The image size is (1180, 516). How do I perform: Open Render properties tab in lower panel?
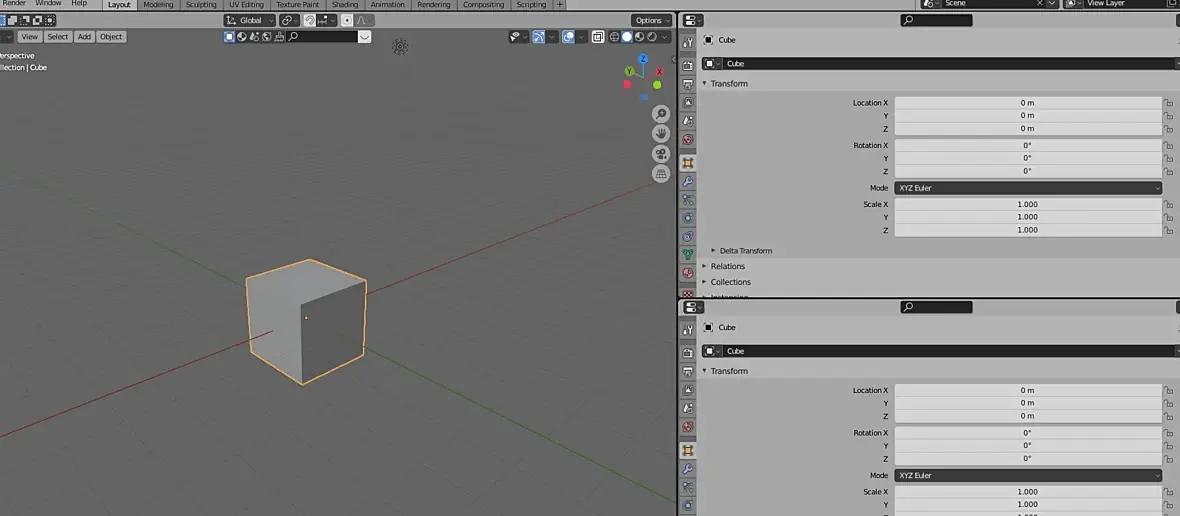tap(688, 353)
